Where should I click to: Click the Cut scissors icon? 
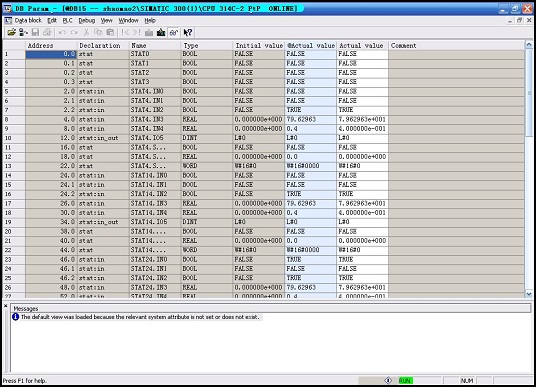pos(86,32)
